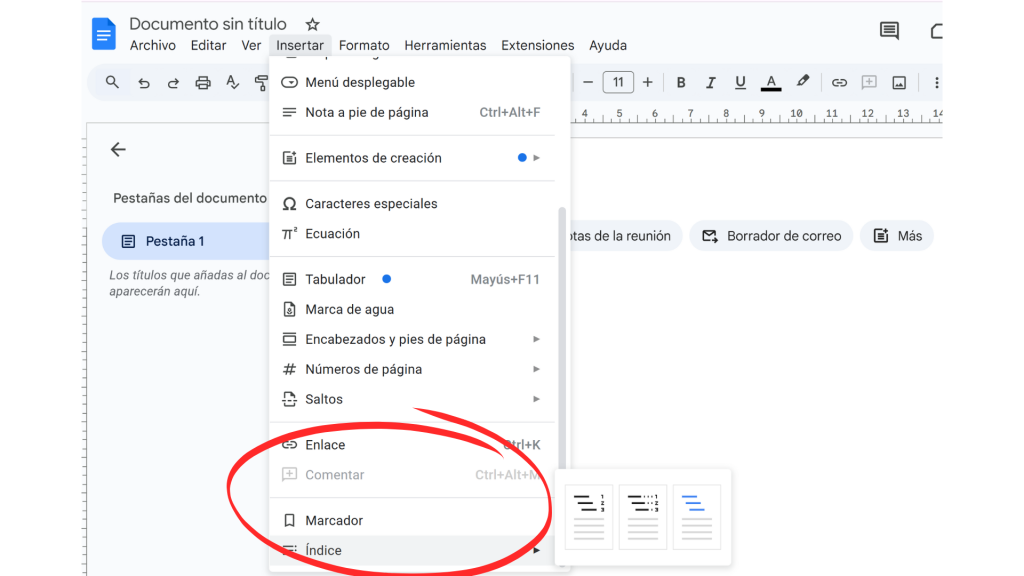
Task: Click the undo arrow icon
Action: (x=143, y=83)
